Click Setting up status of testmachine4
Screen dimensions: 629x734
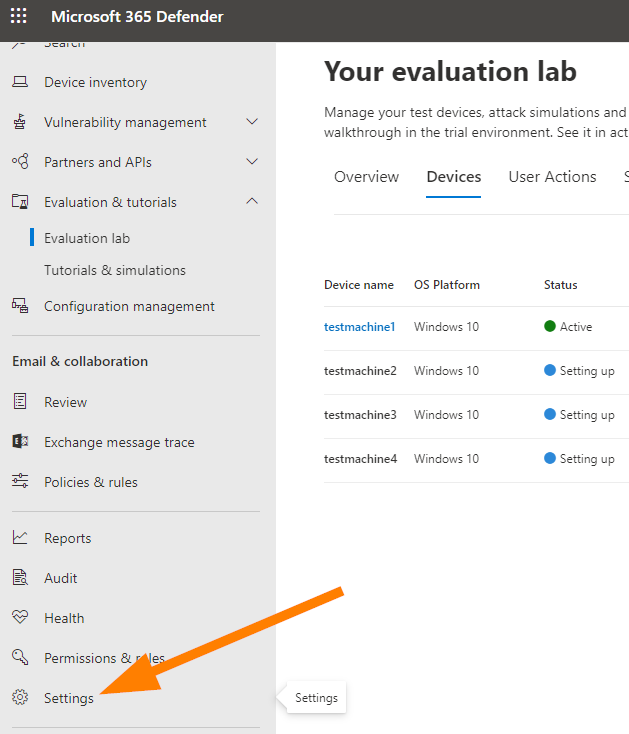pos(579,459)
